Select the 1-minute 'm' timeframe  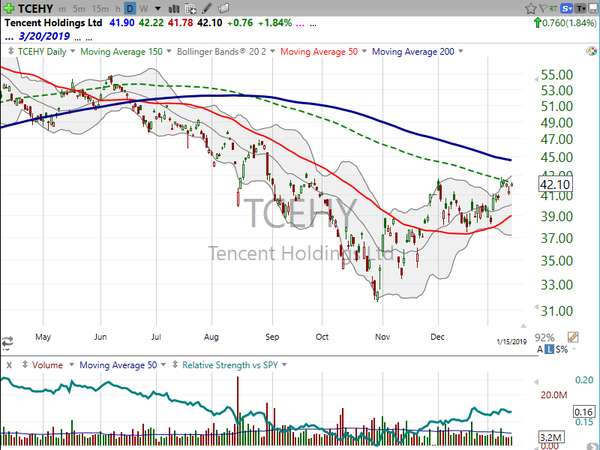tap(62, 9)
